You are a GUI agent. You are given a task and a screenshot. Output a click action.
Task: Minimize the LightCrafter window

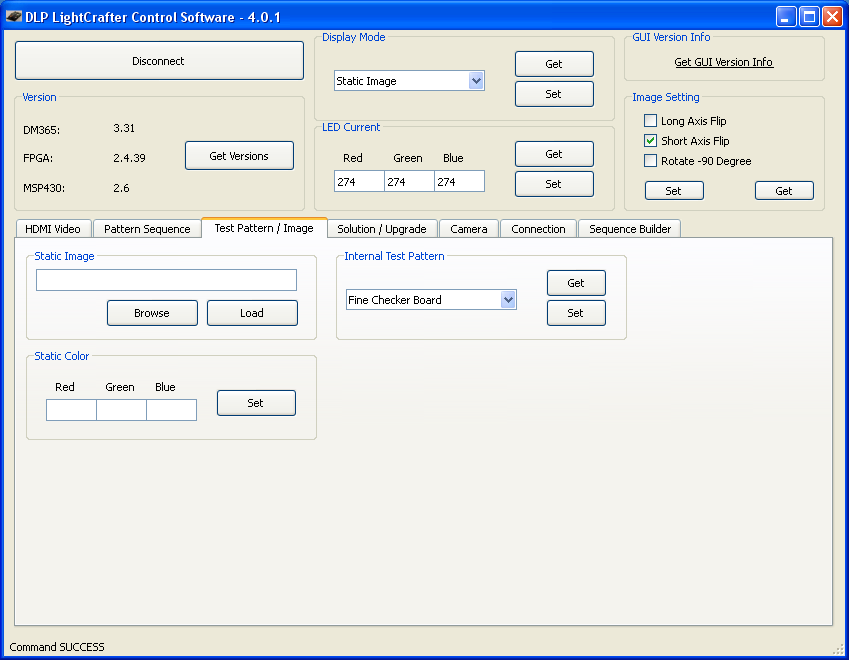tap(786, 16)
